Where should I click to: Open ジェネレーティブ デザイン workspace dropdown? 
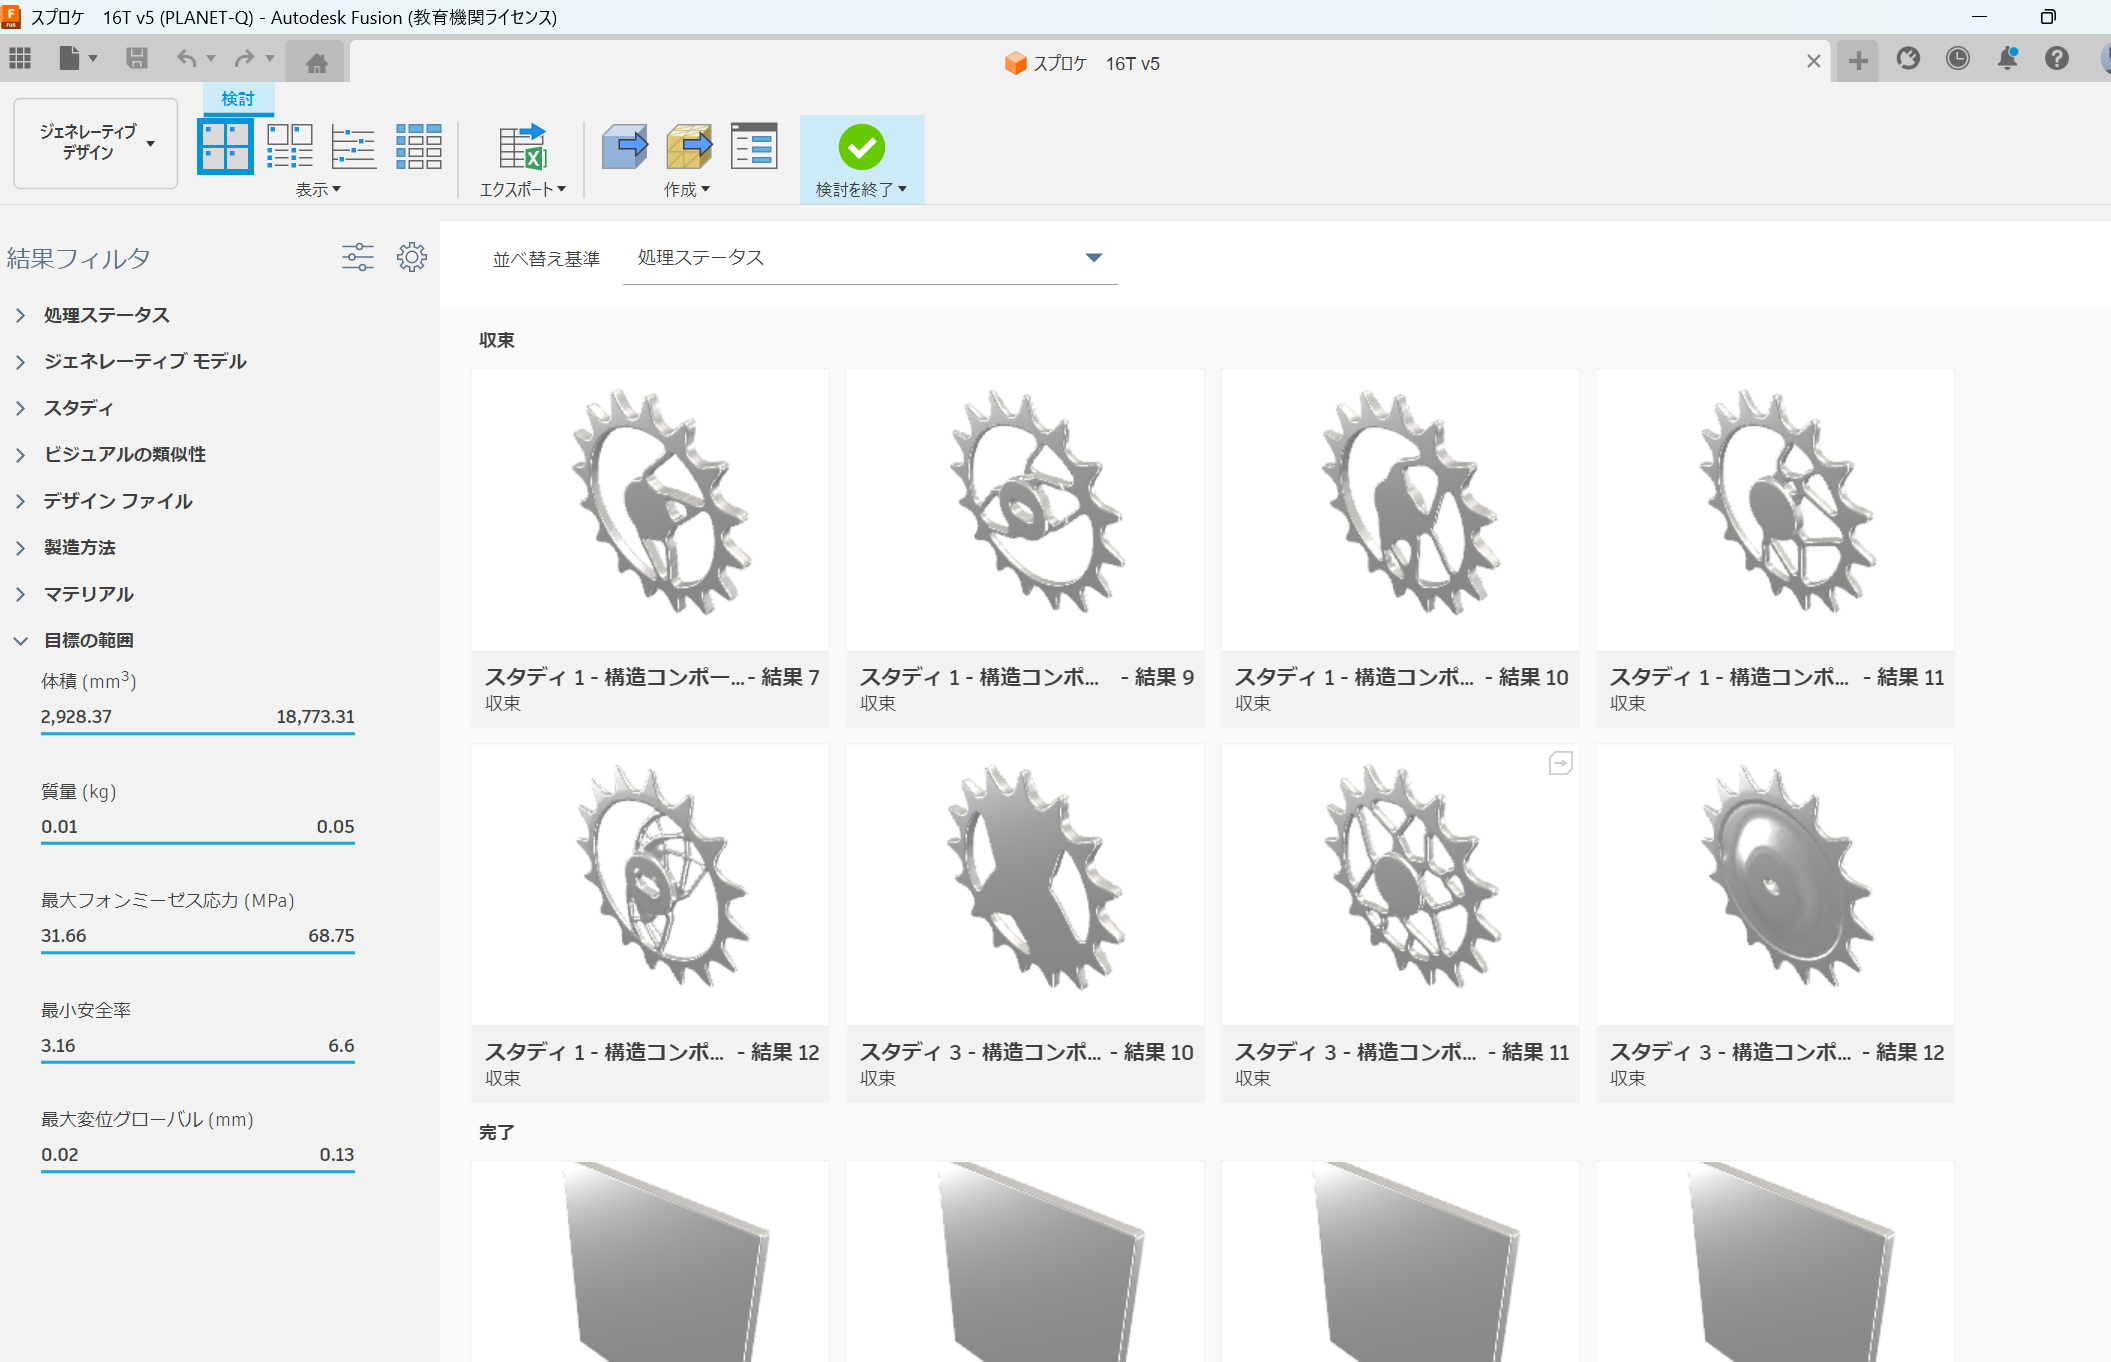96,143
